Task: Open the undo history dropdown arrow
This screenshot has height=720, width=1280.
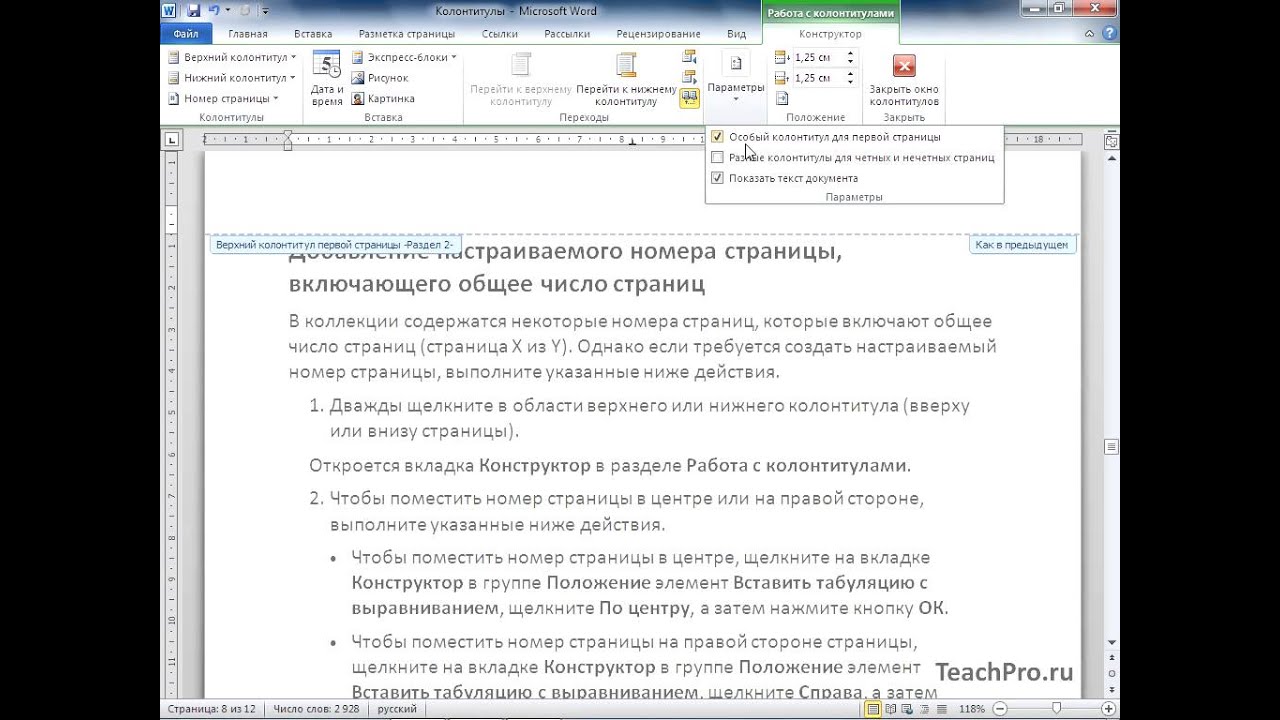Action: [x=228, y=11]
